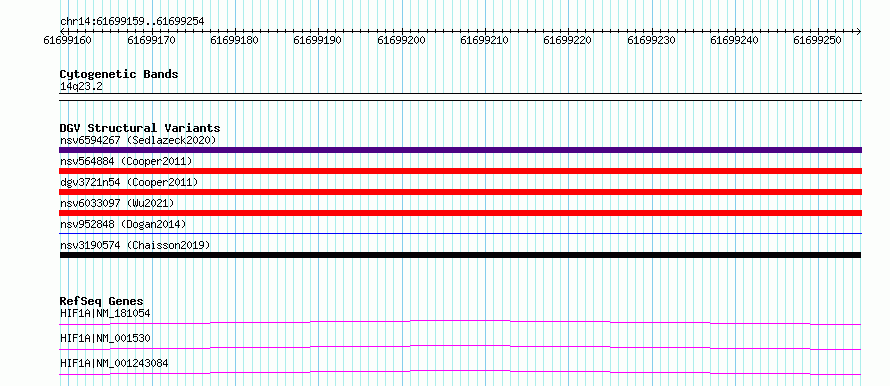Screen dimensions: 890x386
Task: Select variant label nsv3190574 (Chaisson2019)
Action: tap(135, 245)
